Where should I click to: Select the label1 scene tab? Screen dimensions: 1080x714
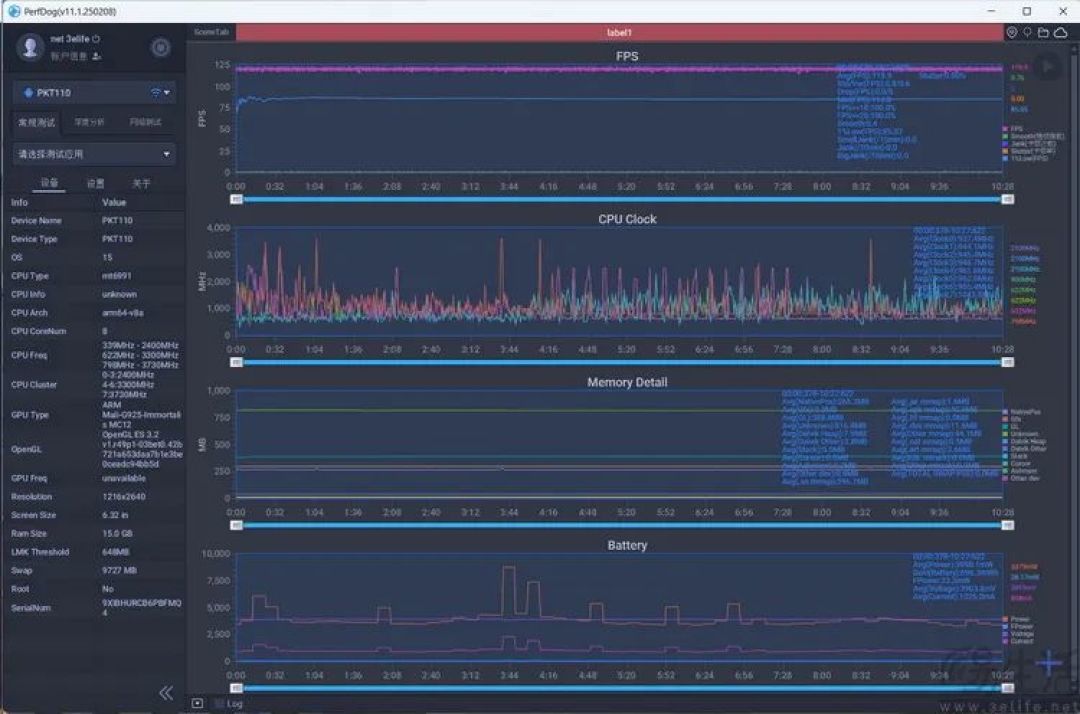[619, 32]
